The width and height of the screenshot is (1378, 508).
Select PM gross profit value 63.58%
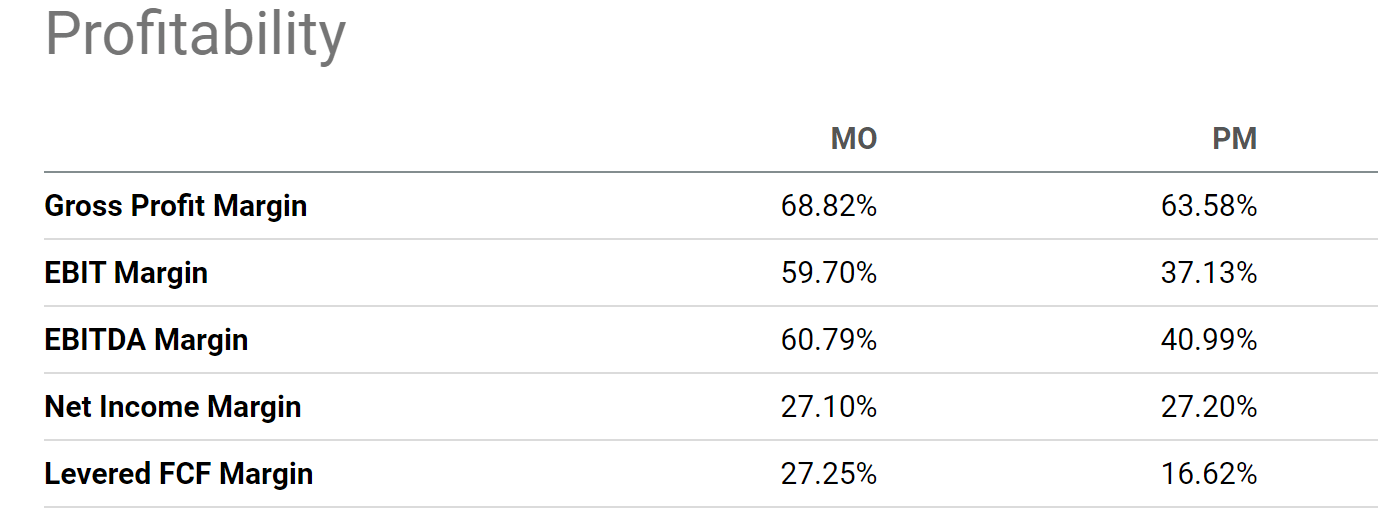pyautogui.click(x=1209, y=206)
